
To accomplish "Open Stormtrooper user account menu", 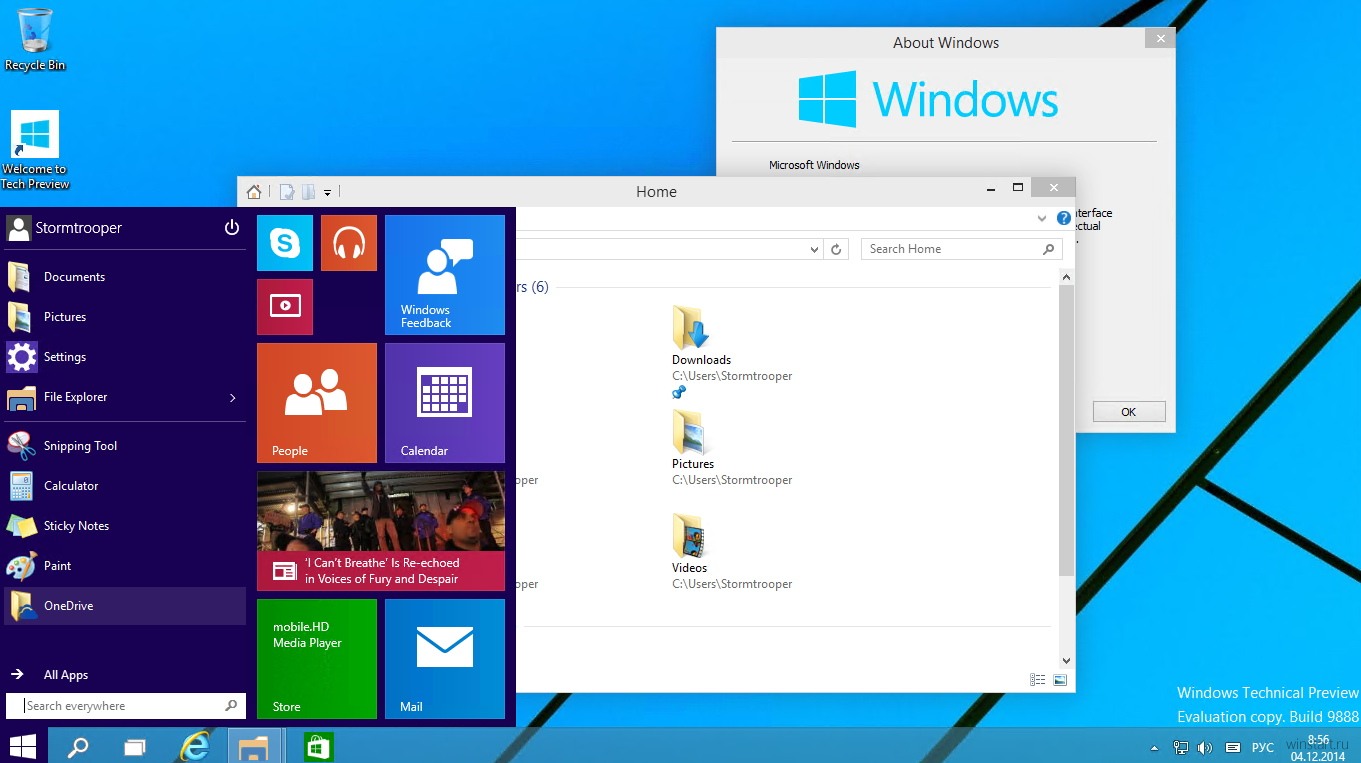I will pyautogui.click(x=64, y=228).
